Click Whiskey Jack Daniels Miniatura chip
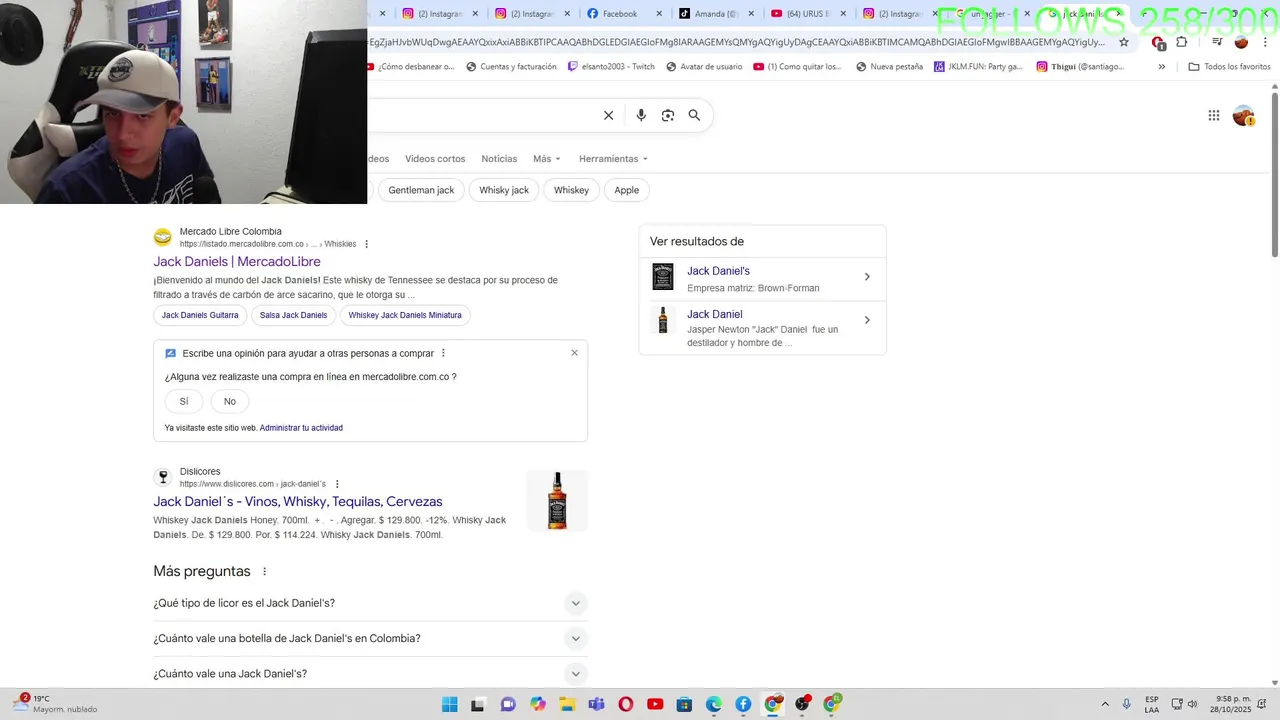The width and height of the screenshot is (1280, 720). pyautogui.click(x=405, y=315)
